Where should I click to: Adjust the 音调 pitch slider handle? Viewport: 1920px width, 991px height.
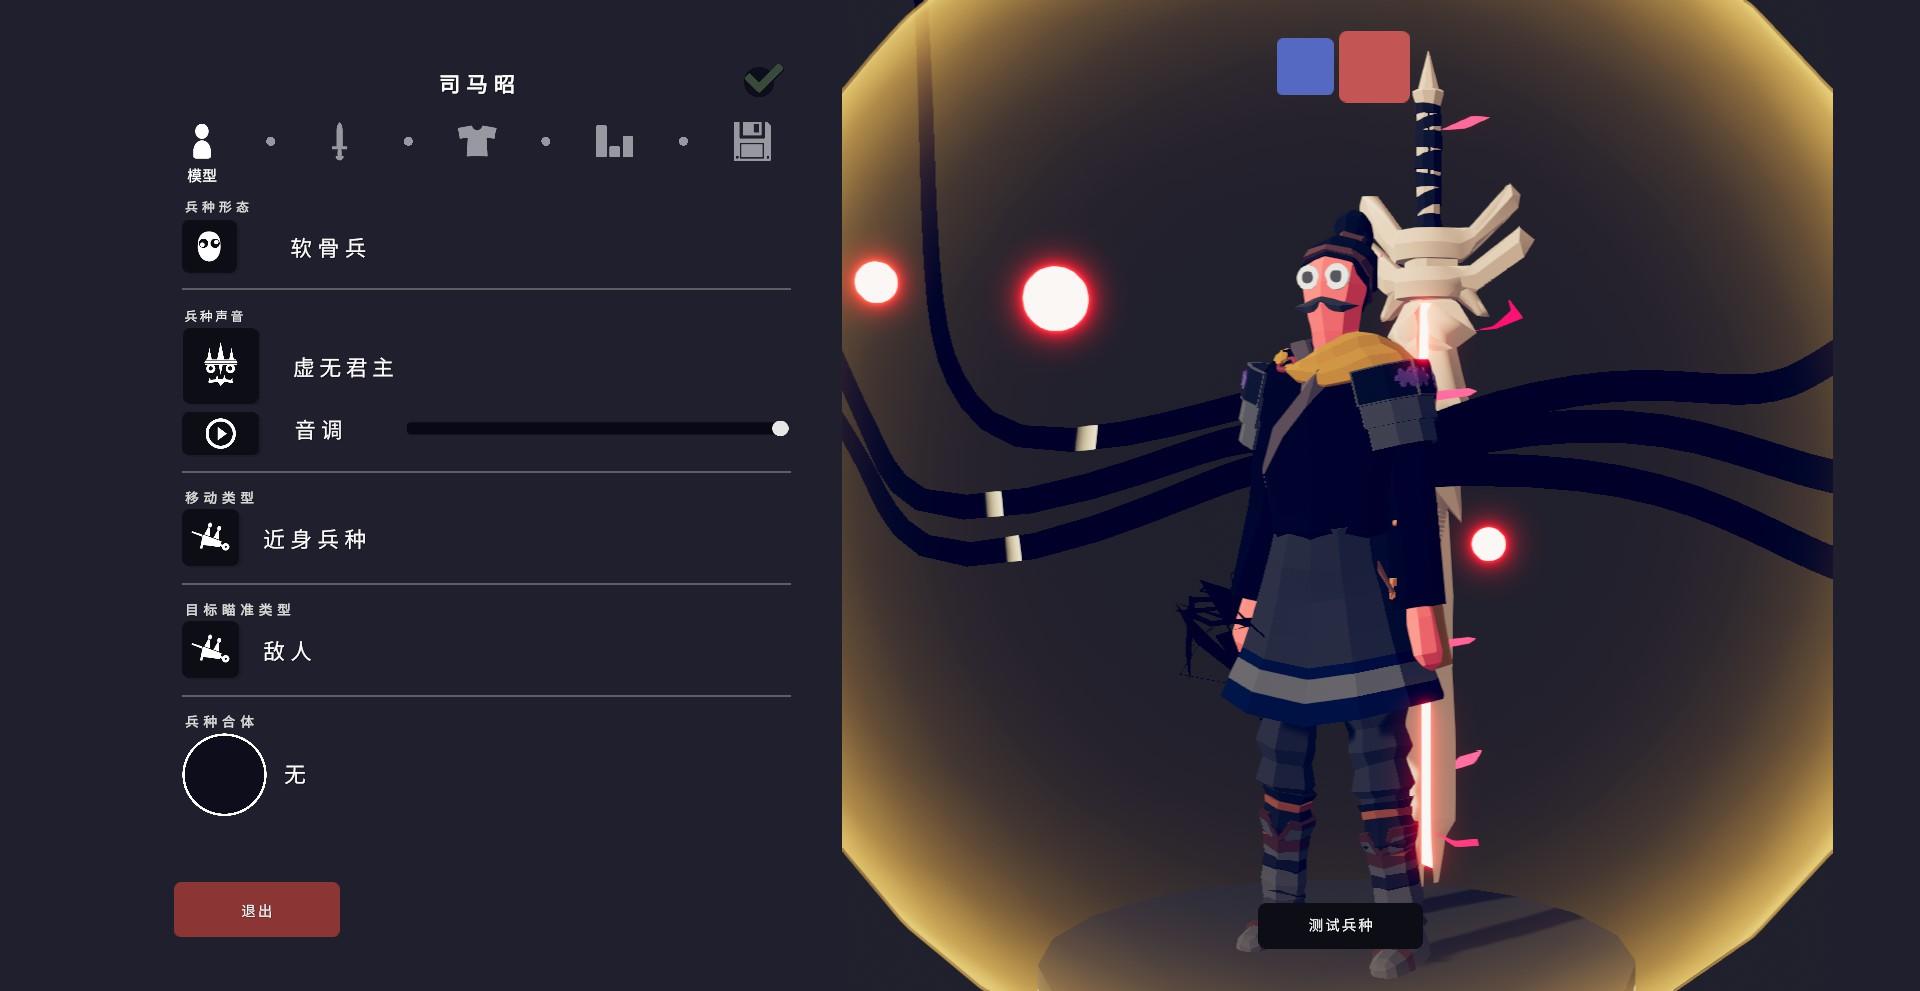pos(780,429)
